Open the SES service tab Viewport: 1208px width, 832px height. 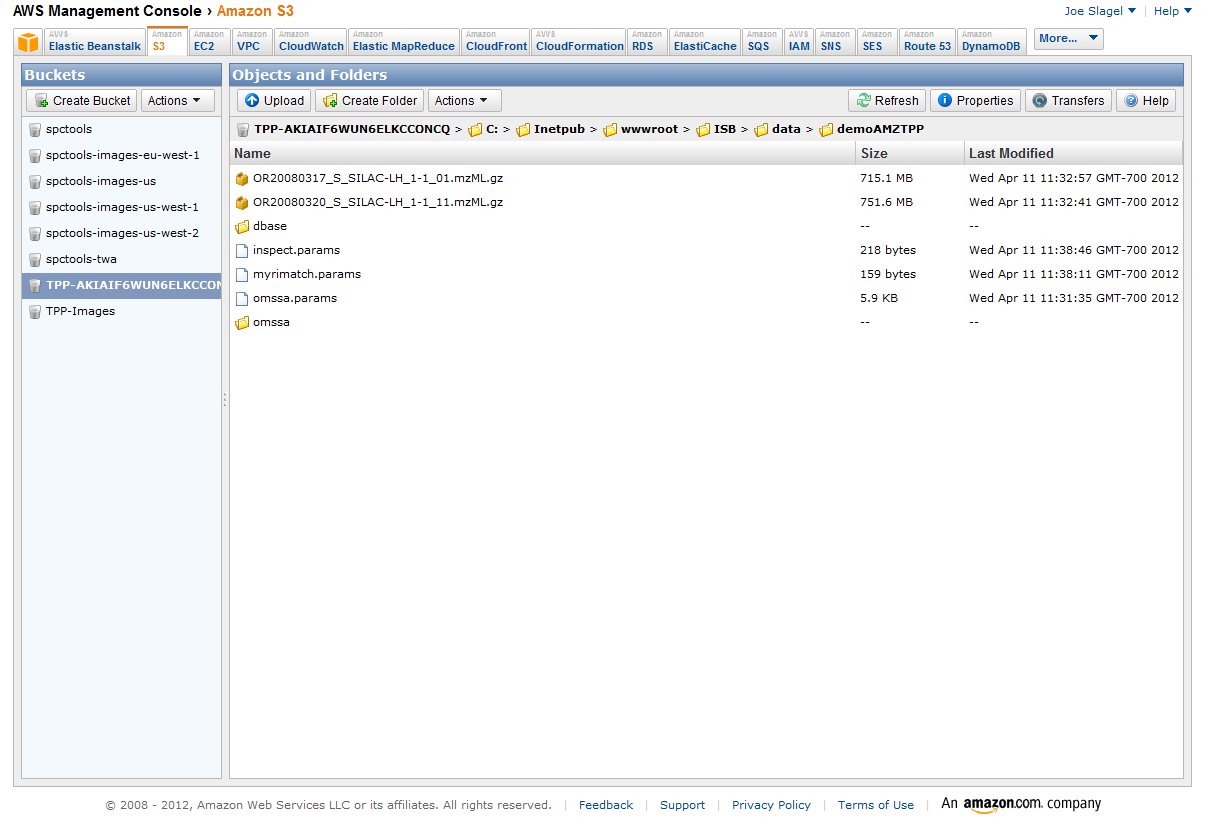click(x=877, y=41)
